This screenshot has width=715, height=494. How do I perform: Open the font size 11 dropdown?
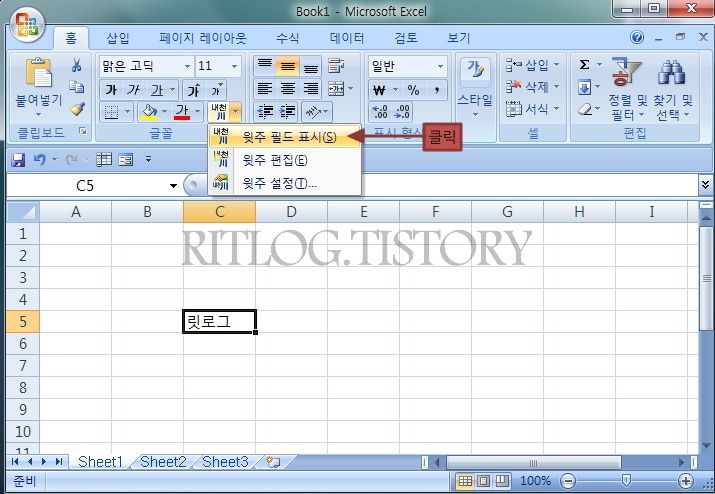pos(234,67)
